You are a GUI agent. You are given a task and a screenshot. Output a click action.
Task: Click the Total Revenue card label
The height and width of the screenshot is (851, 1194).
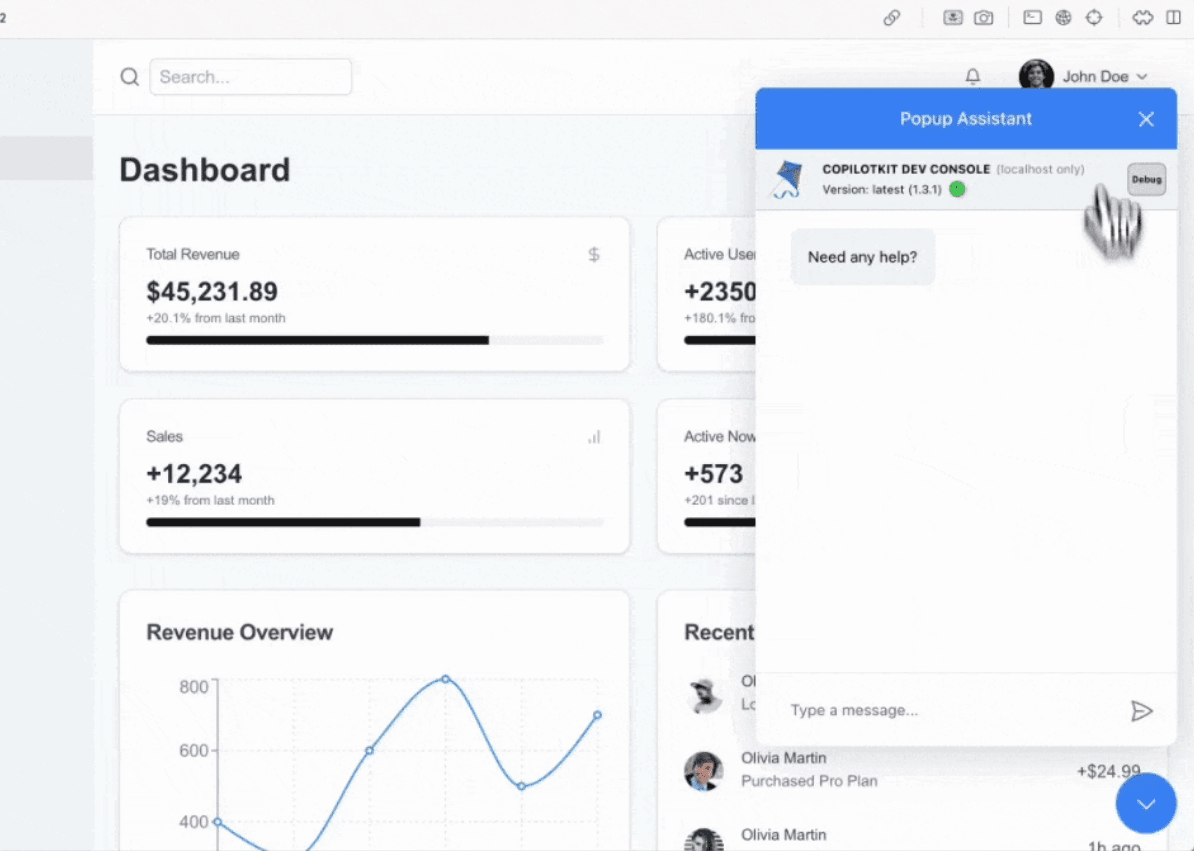(193, 254)
